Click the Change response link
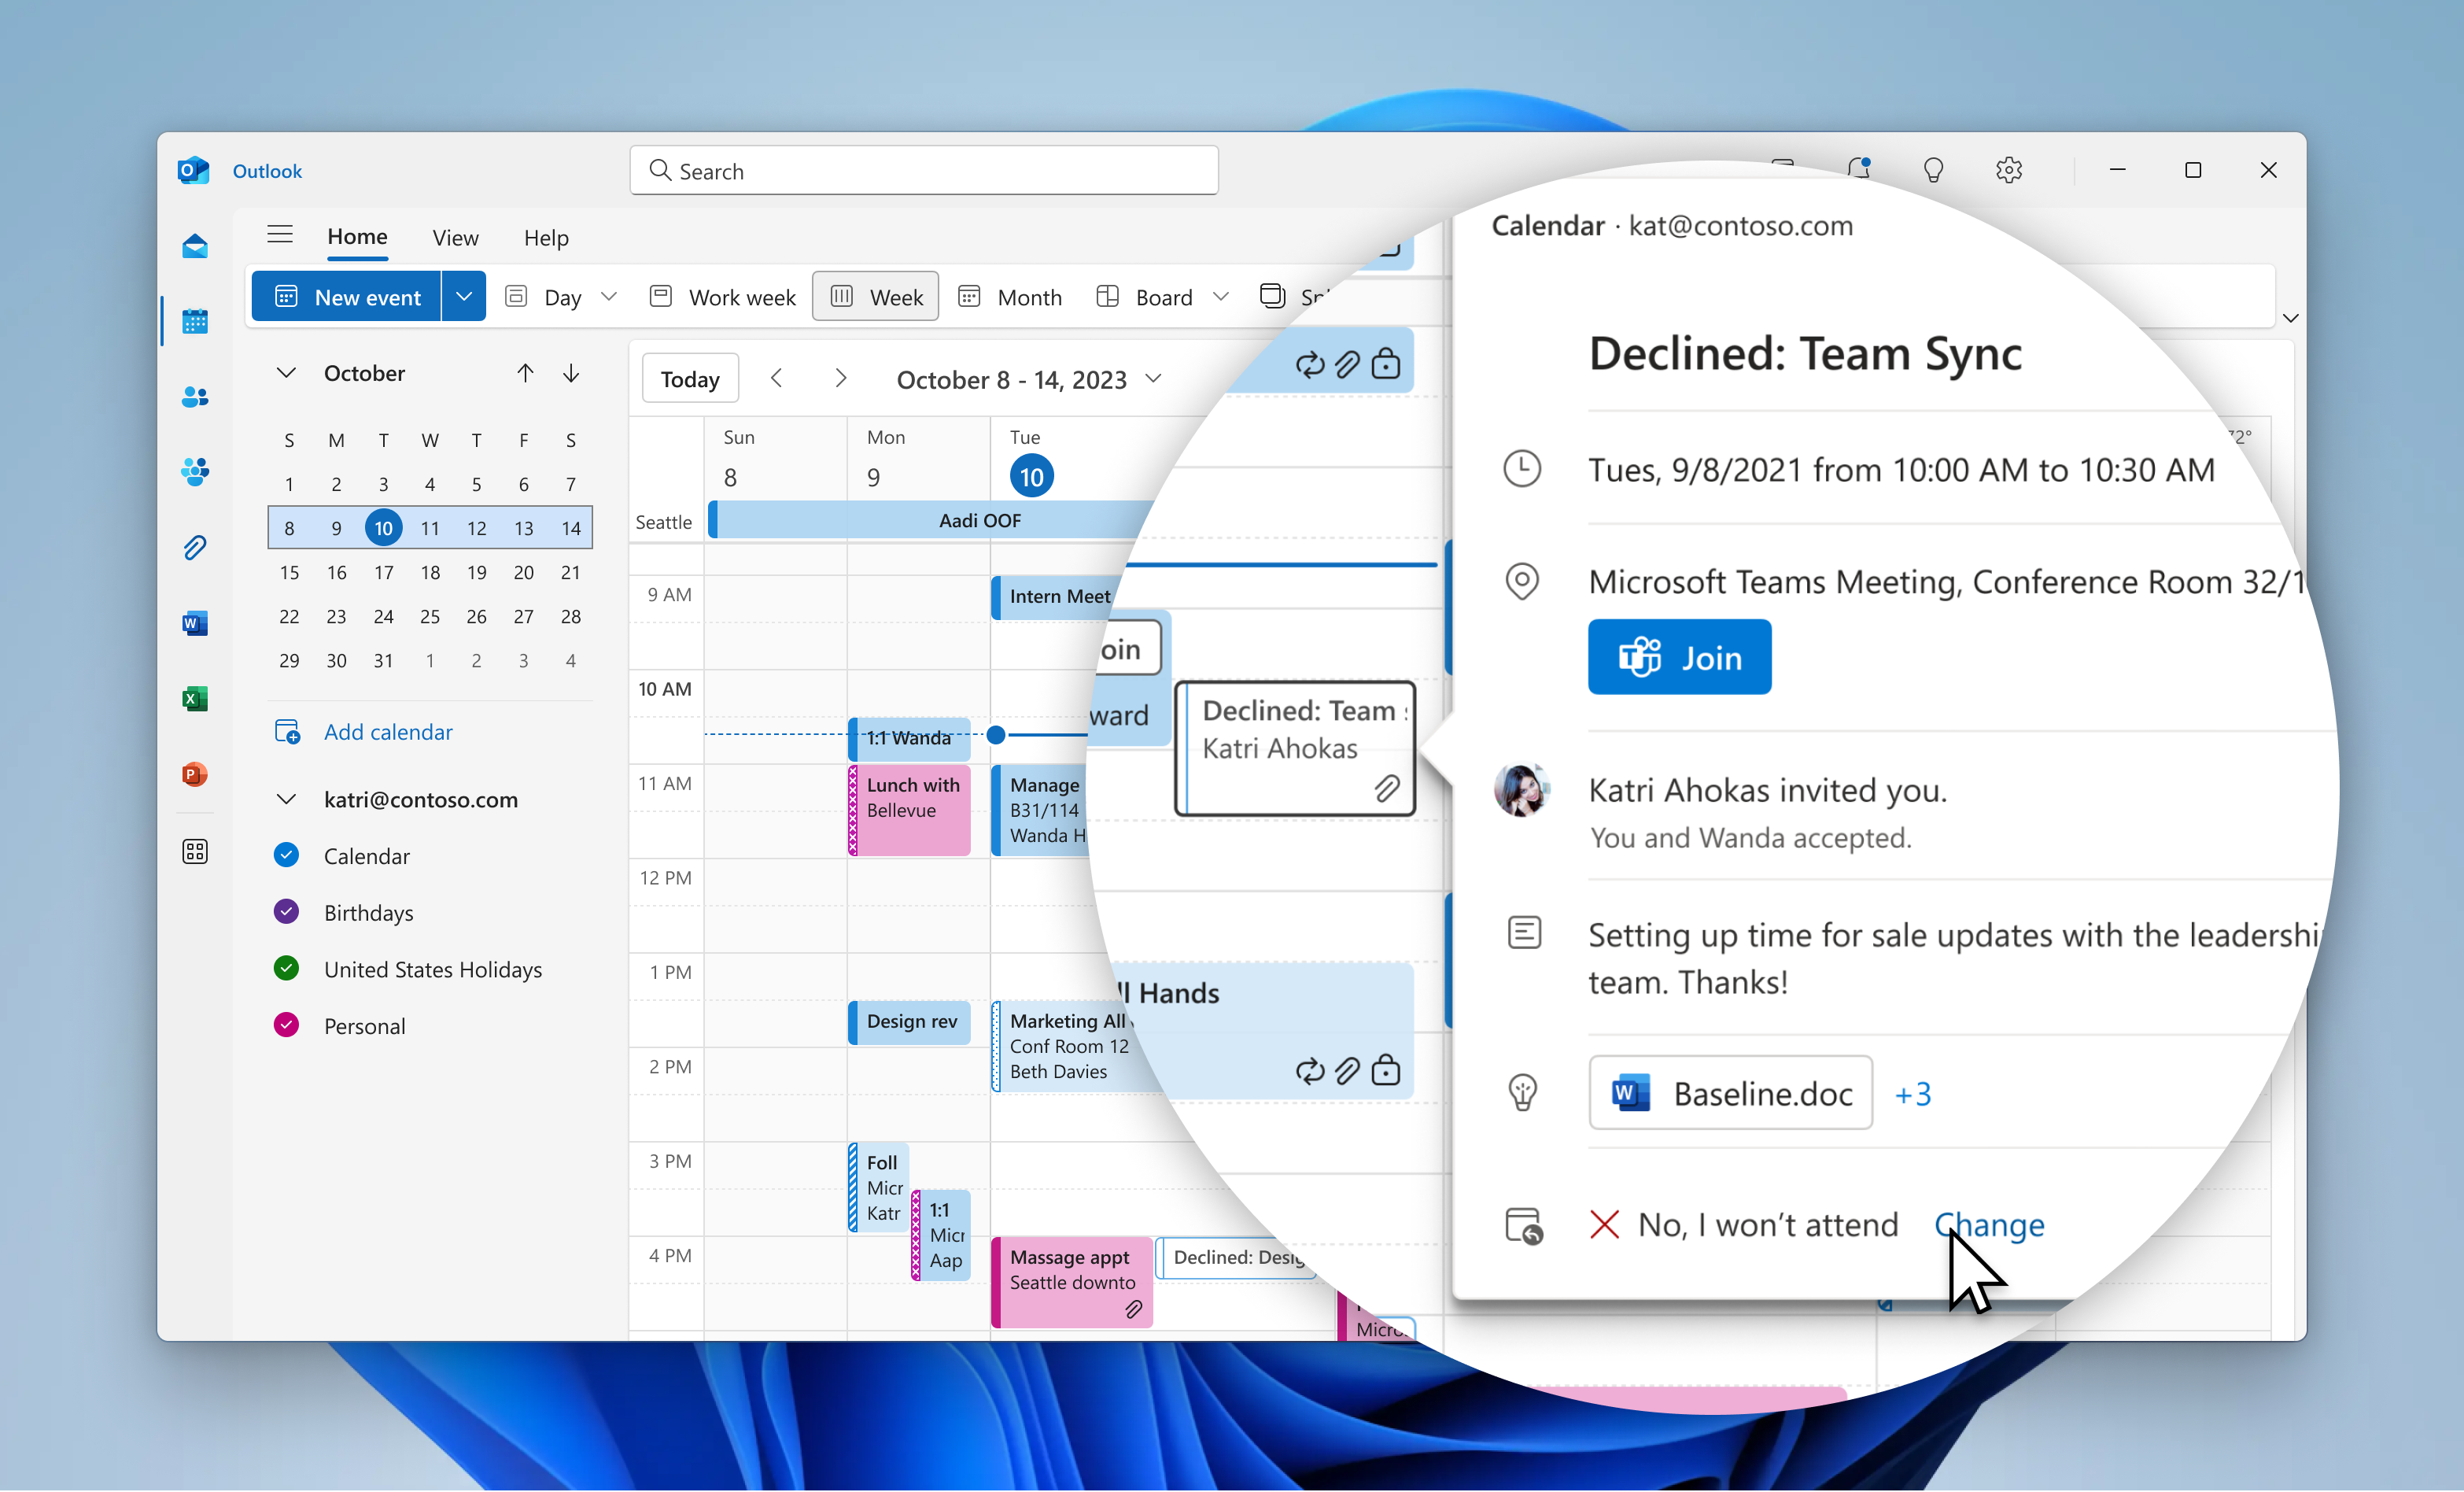The image size is (2464, 1492). click(x=1989, y=1225)
